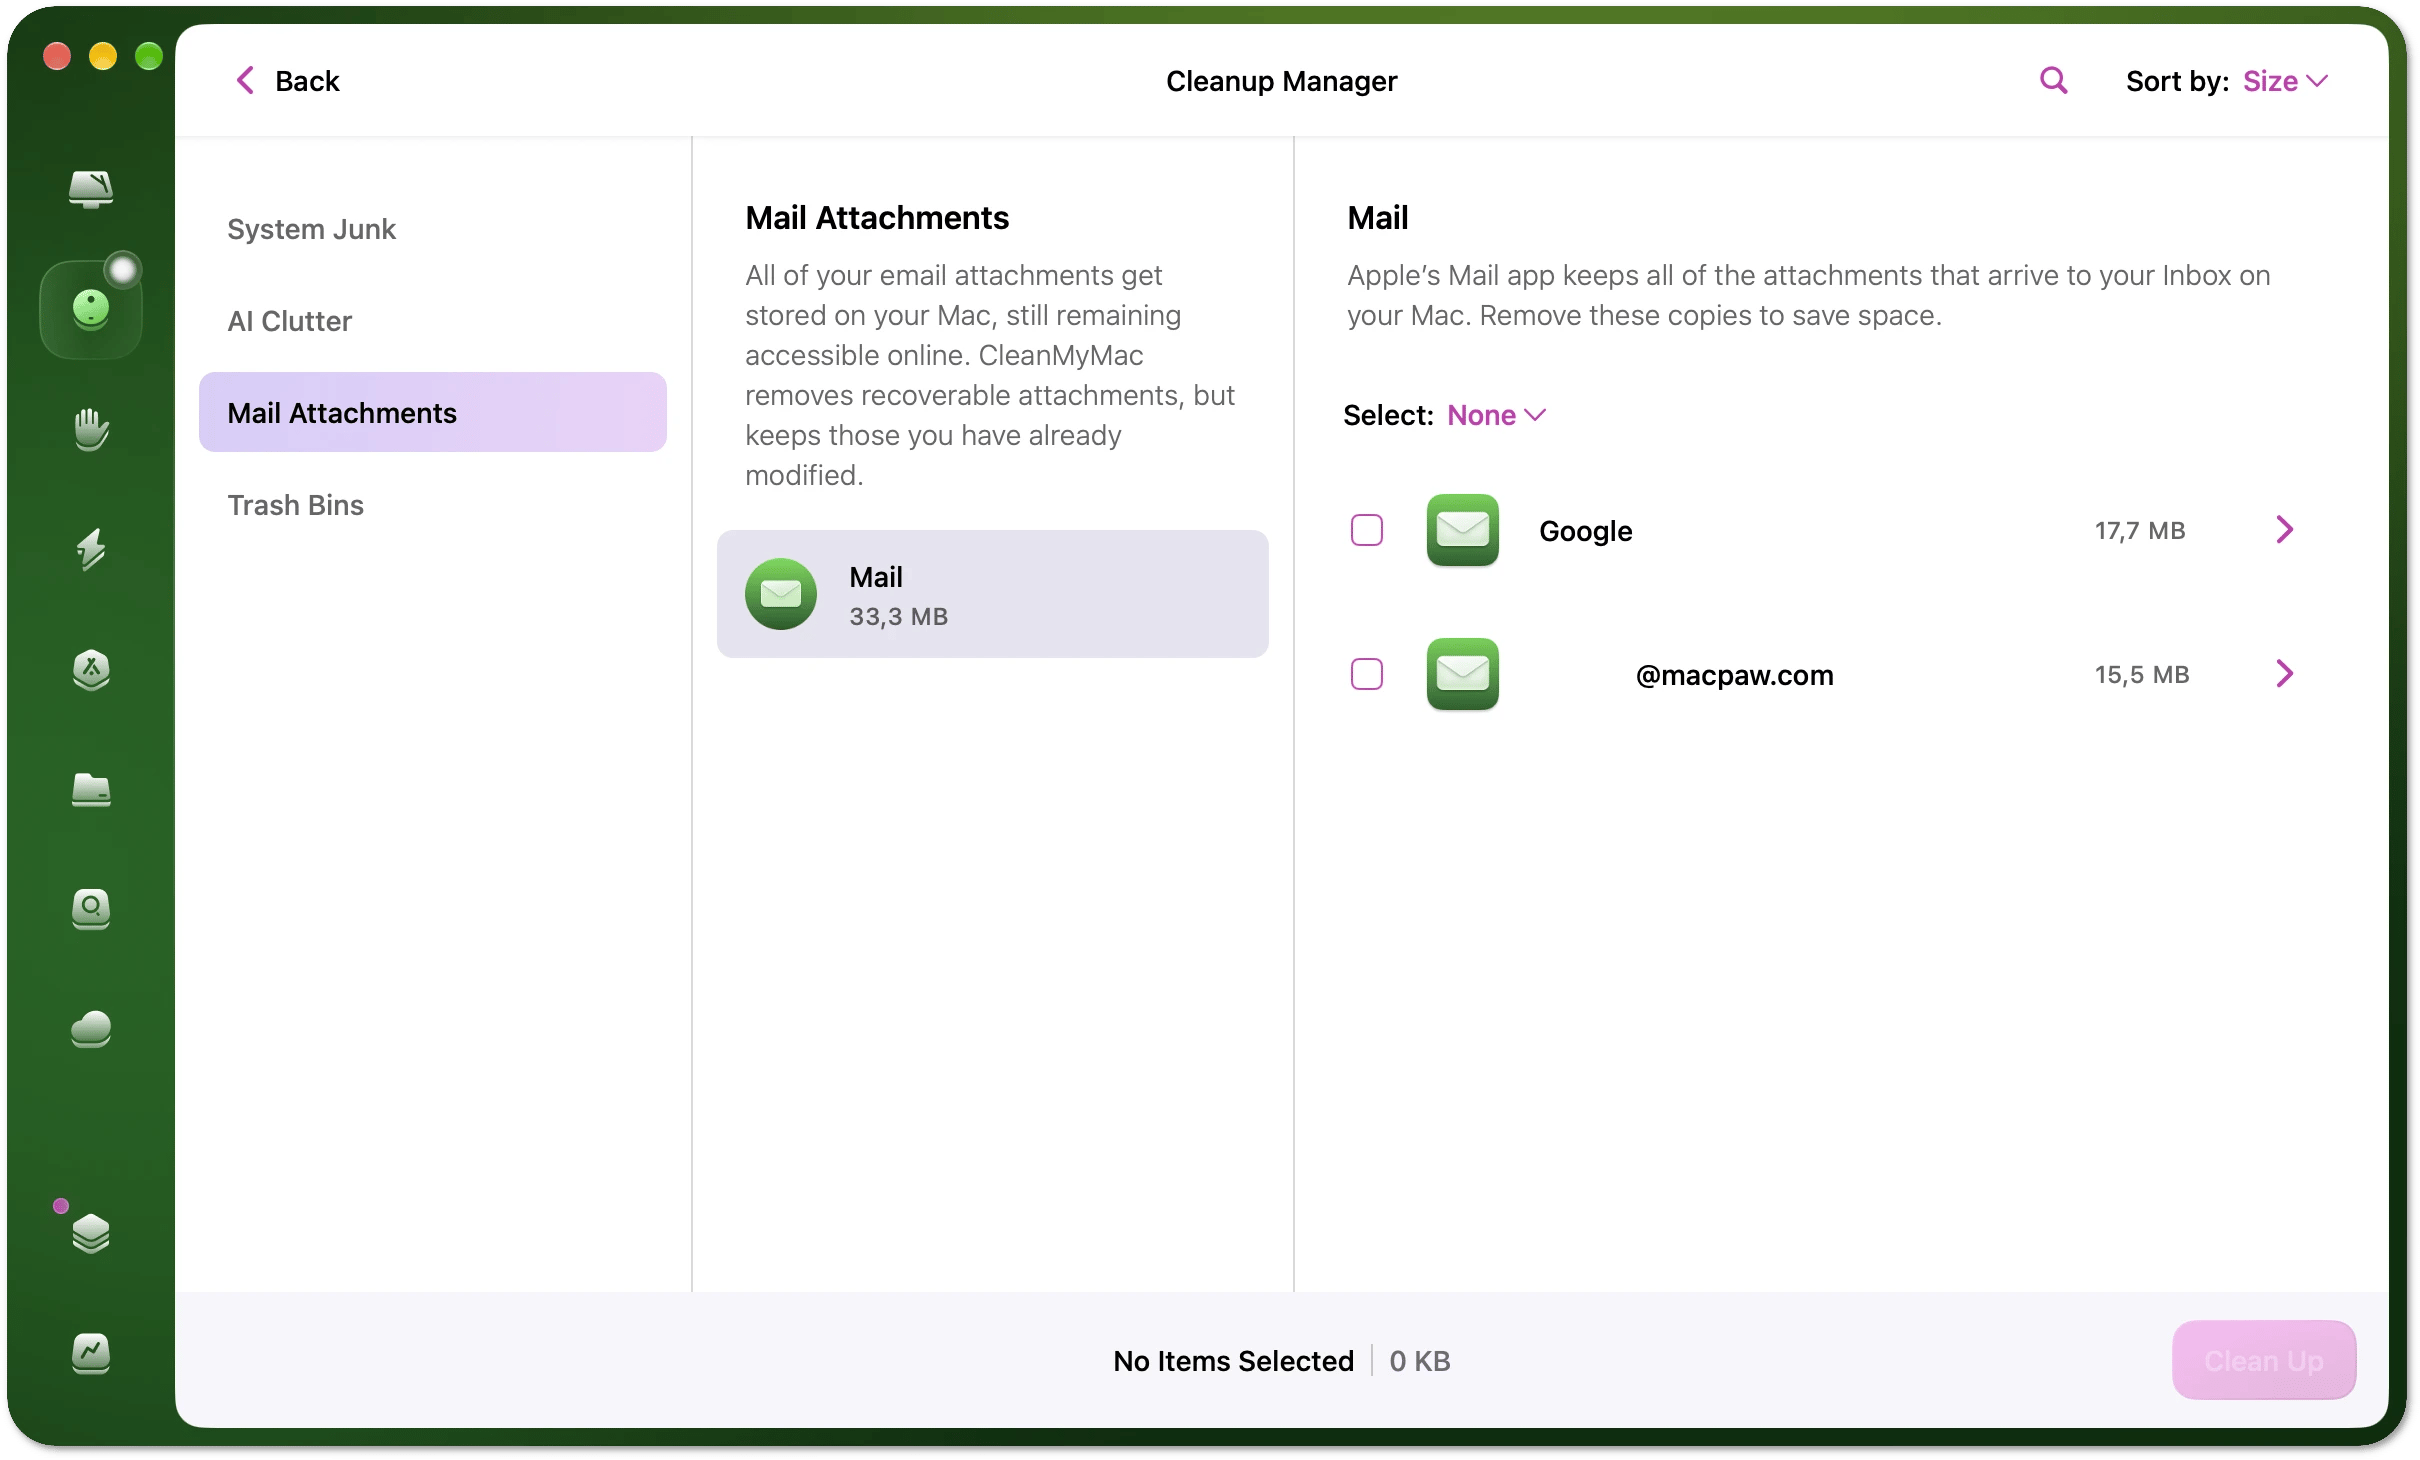Expand the Google row chevron
This screenshot has height=1460, width=2420.
click(x=2285, y=530)
